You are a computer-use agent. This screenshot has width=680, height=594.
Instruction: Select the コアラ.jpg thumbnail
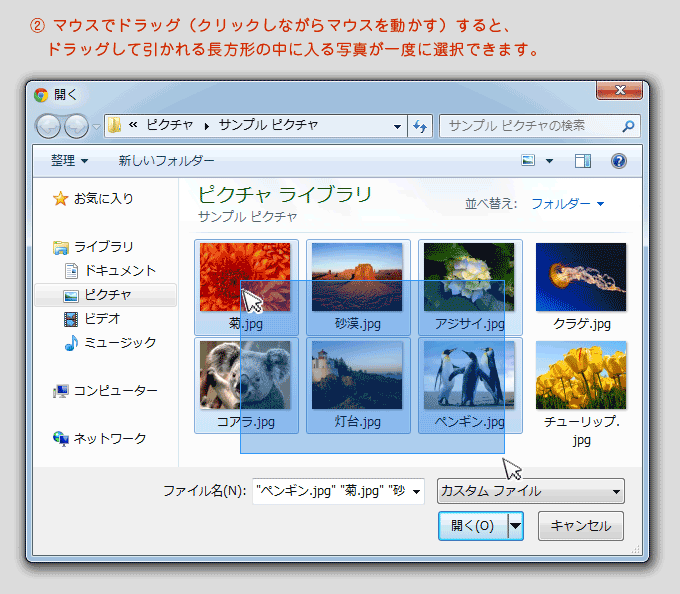[x=245, y=375]
